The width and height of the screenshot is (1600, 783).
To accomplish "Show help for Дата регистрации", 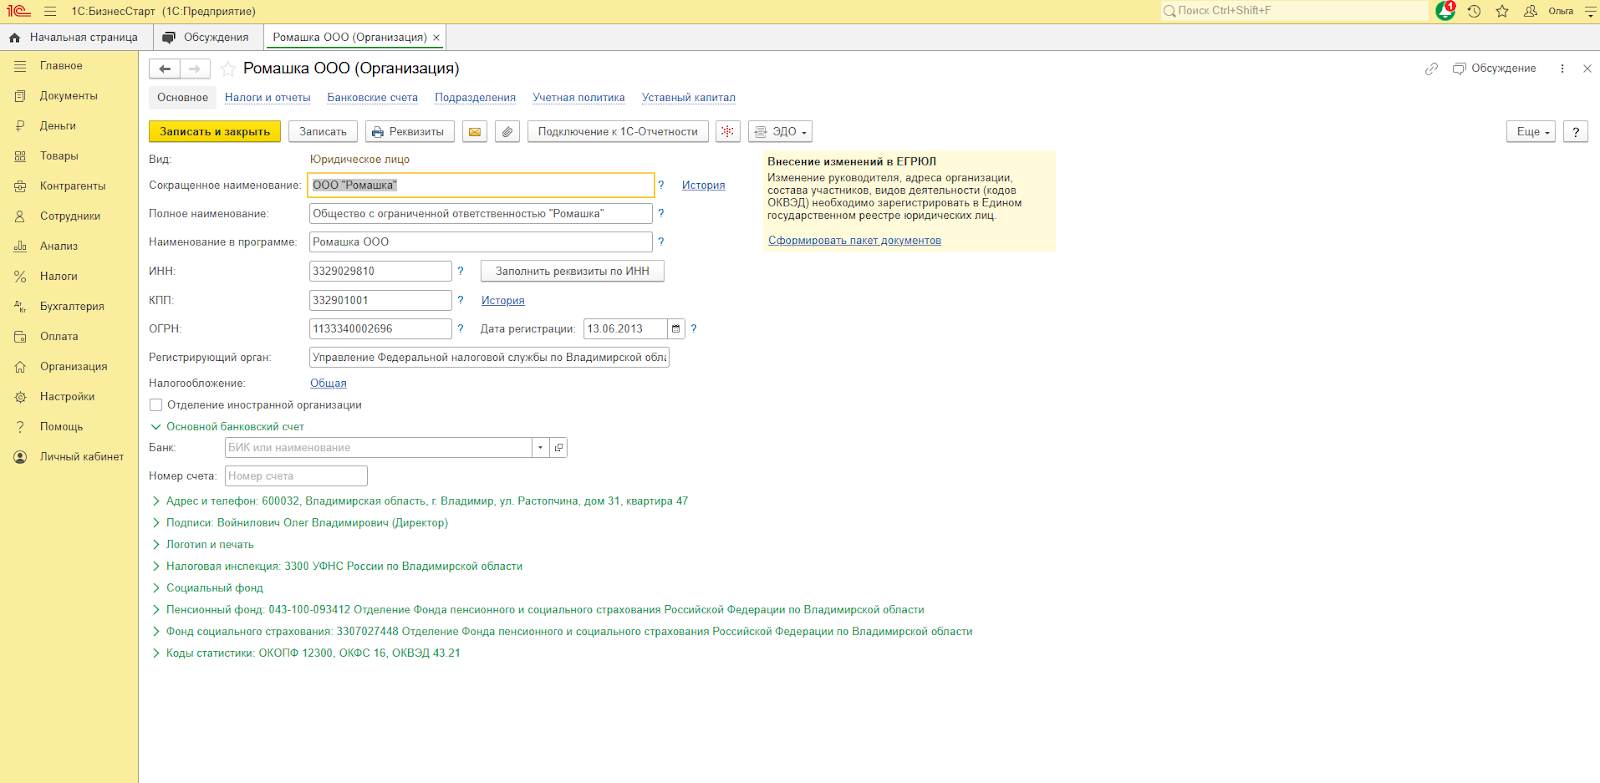I will [x=693, y=329].
